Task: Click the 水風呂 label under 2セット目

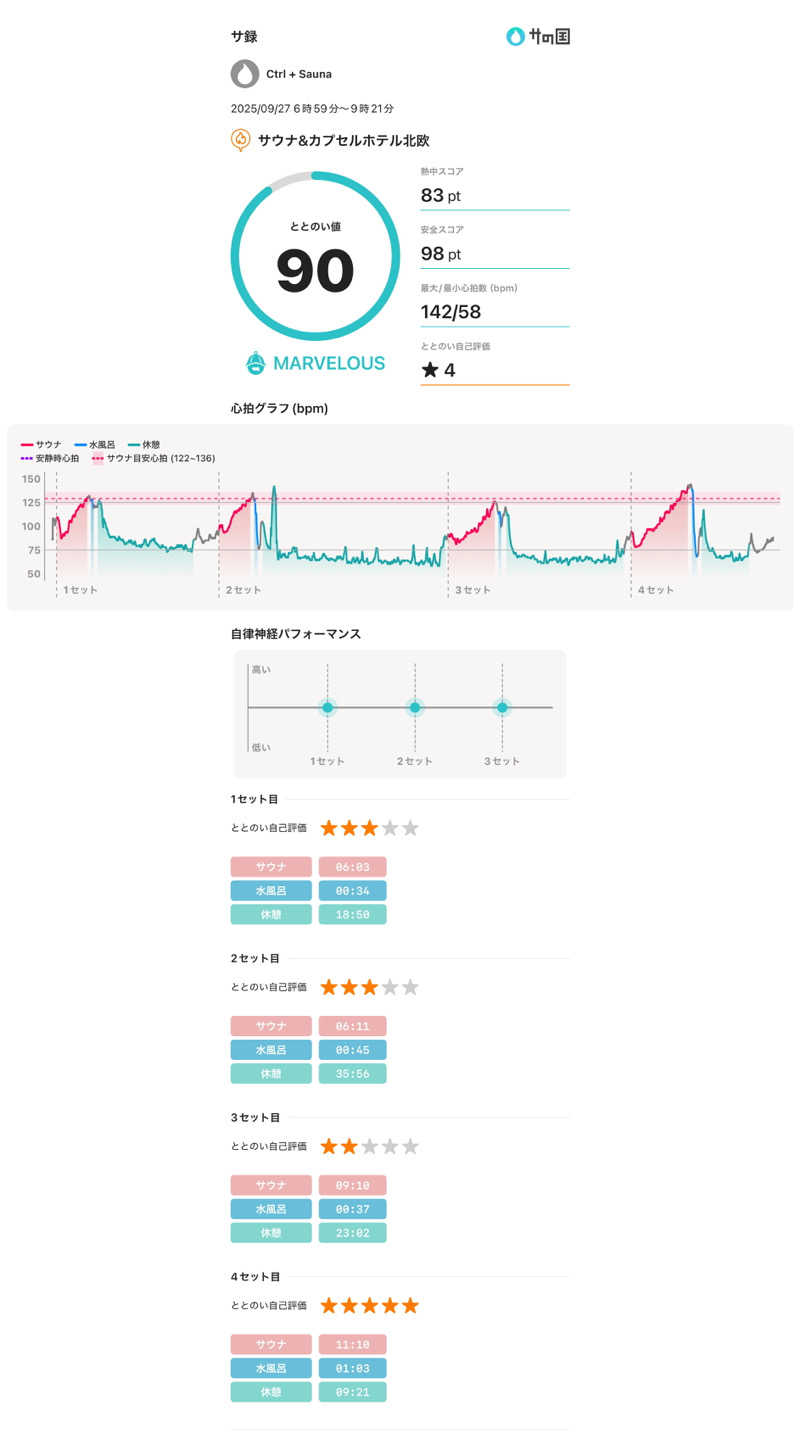Action: coord(271,1050)
